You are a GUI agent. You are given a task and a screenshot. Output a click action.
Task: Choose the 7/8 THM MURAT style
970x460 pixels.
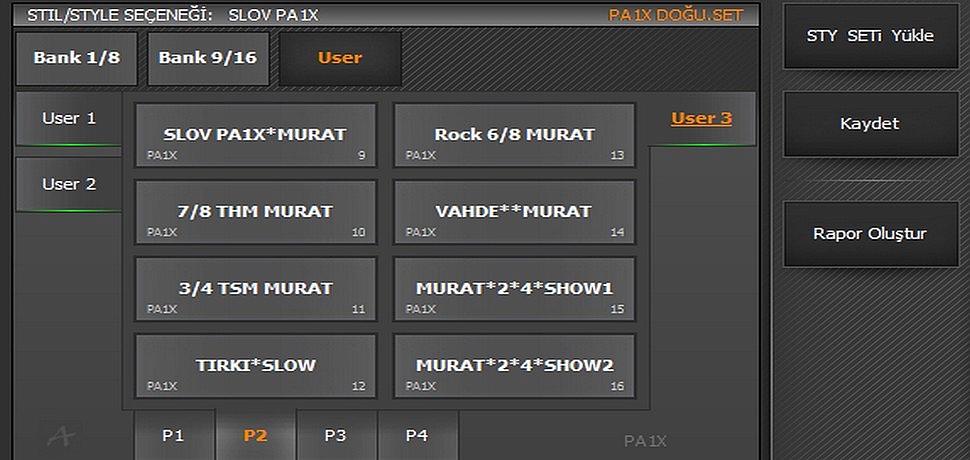click(x=255, y=212)
